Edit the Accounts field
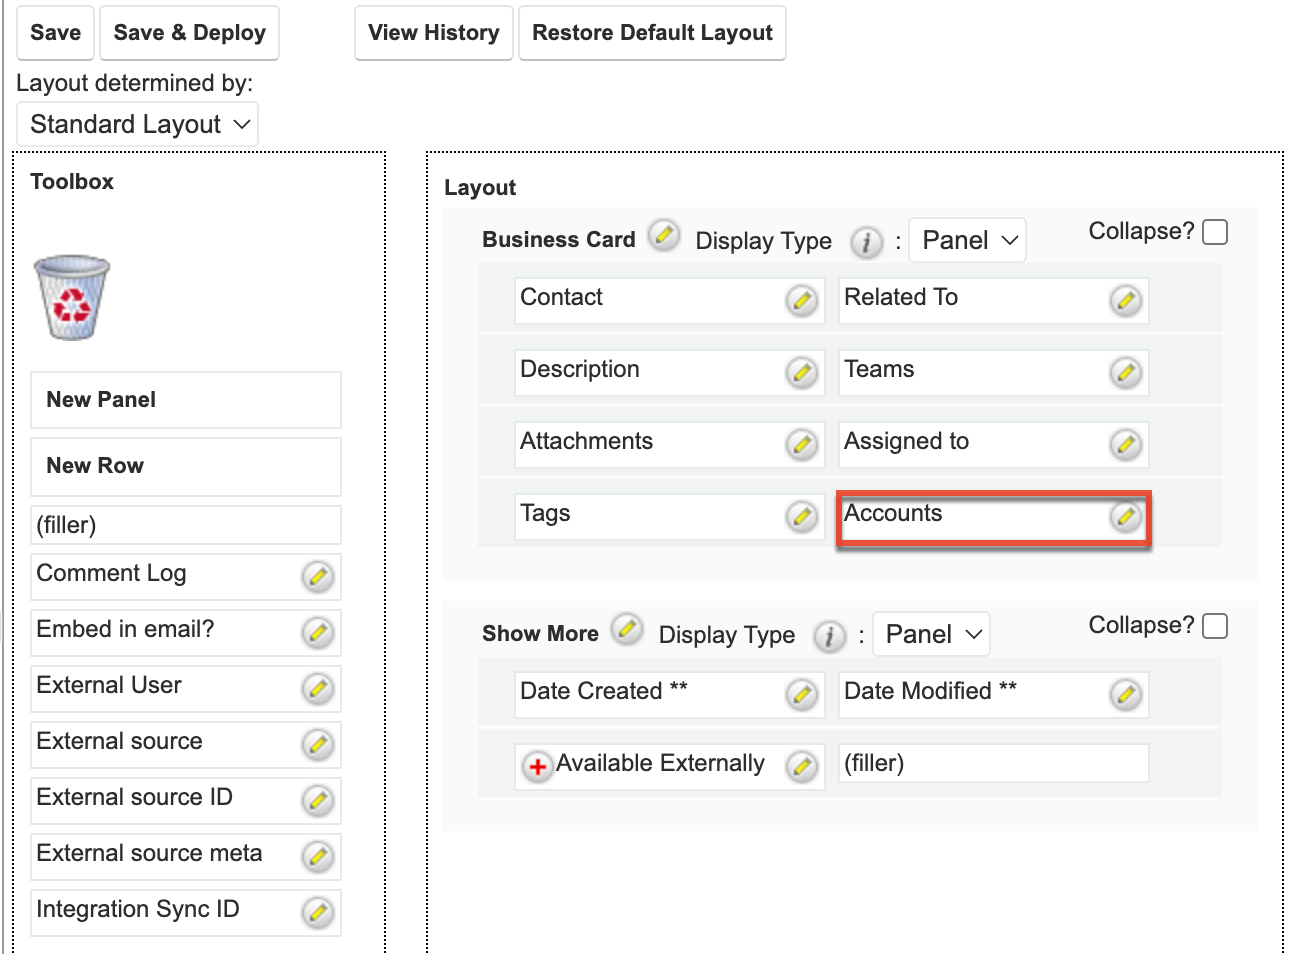 tap(1126, 517)
